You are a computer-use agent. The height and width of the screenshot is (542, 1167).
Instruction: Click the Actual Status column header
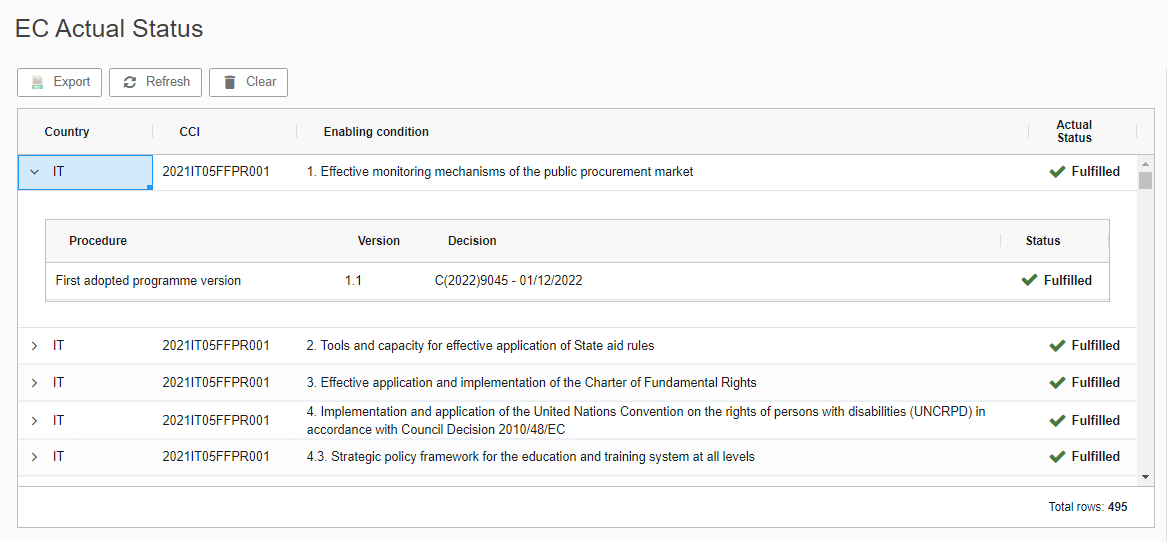[1074, 131]
